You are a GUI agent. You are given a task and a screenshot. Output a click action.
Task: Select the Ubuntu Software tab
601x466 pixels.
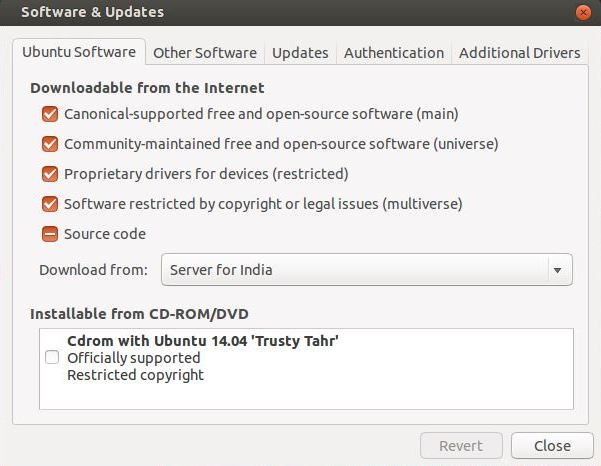[x=79, y=52]
